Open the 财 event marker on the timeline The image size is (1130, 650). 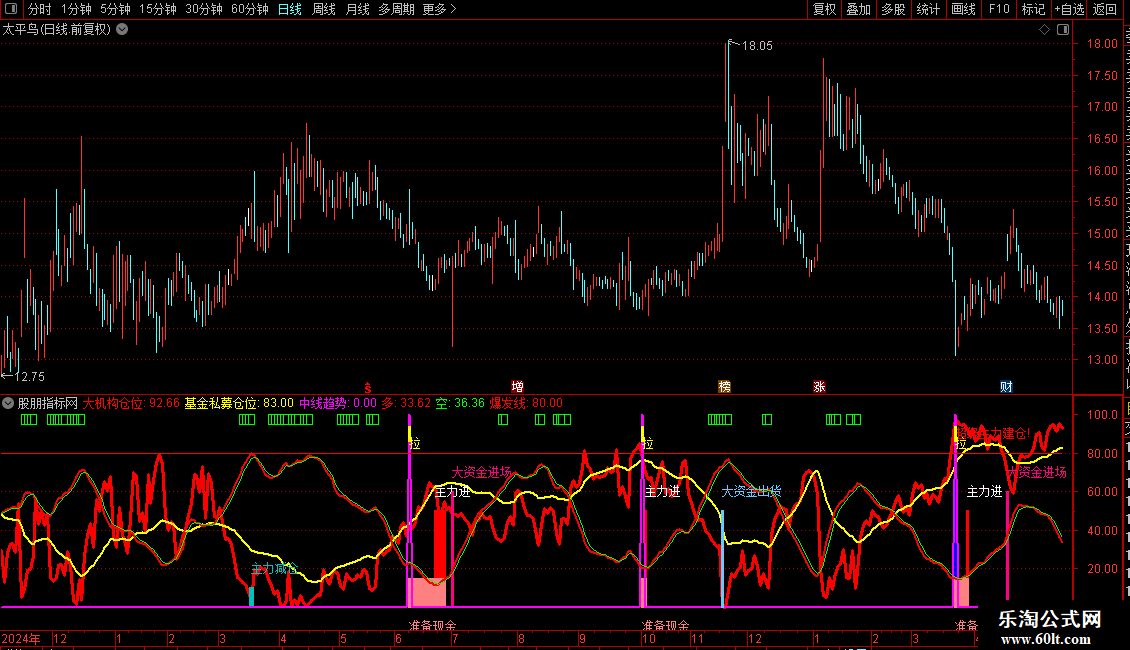(x=1006, y=387)
